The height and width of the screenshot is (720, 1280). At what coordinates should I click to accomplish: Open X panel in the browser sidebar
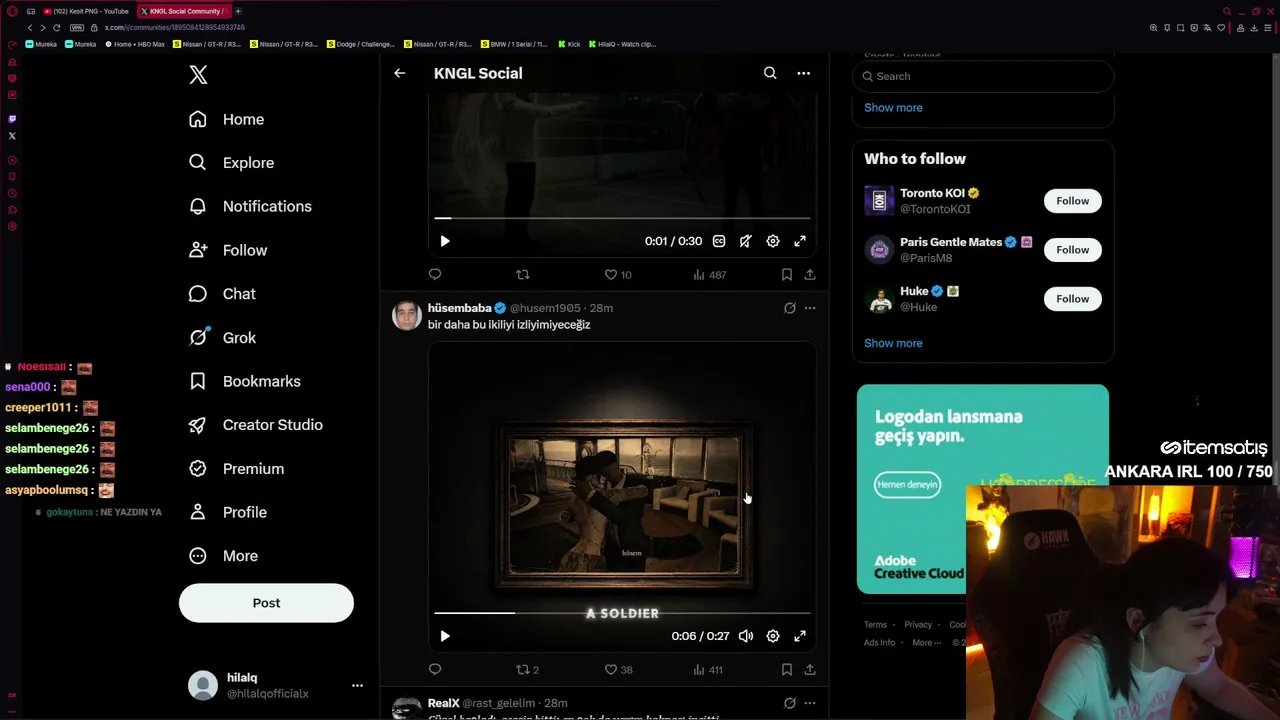click(12, 135)
